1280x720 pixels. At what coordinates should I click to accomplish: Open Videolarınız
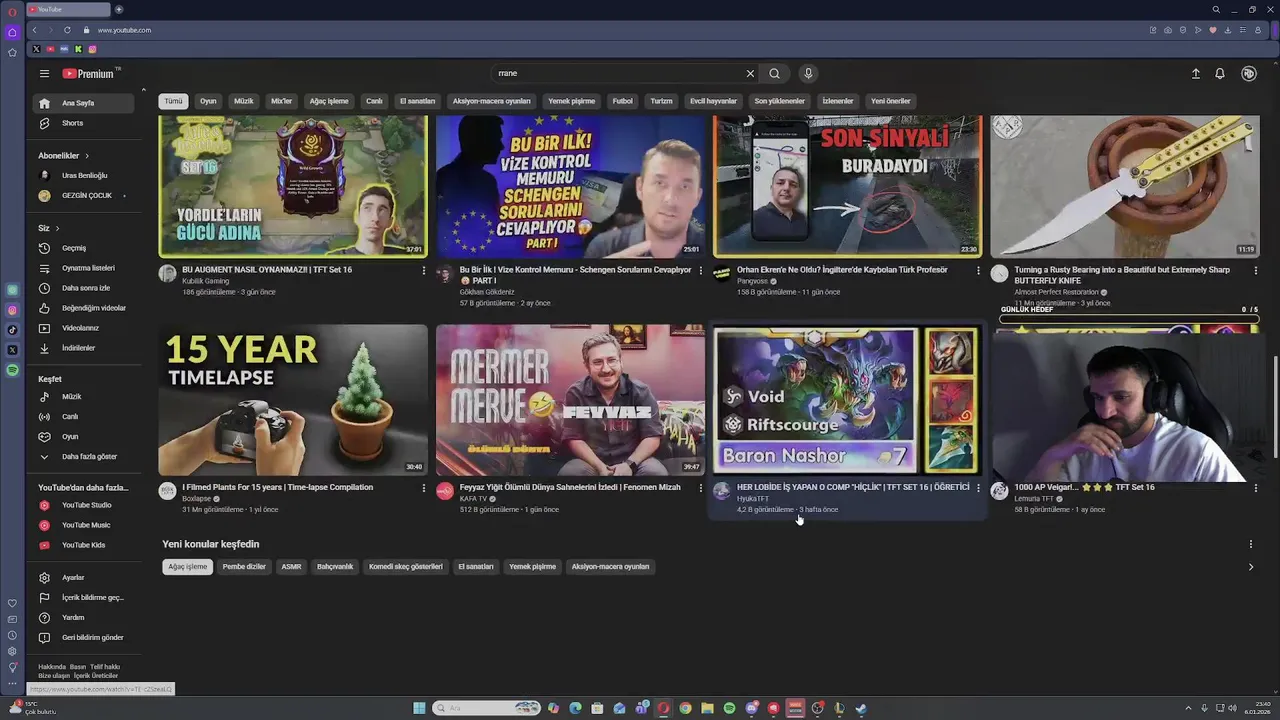tap(82, 328)
